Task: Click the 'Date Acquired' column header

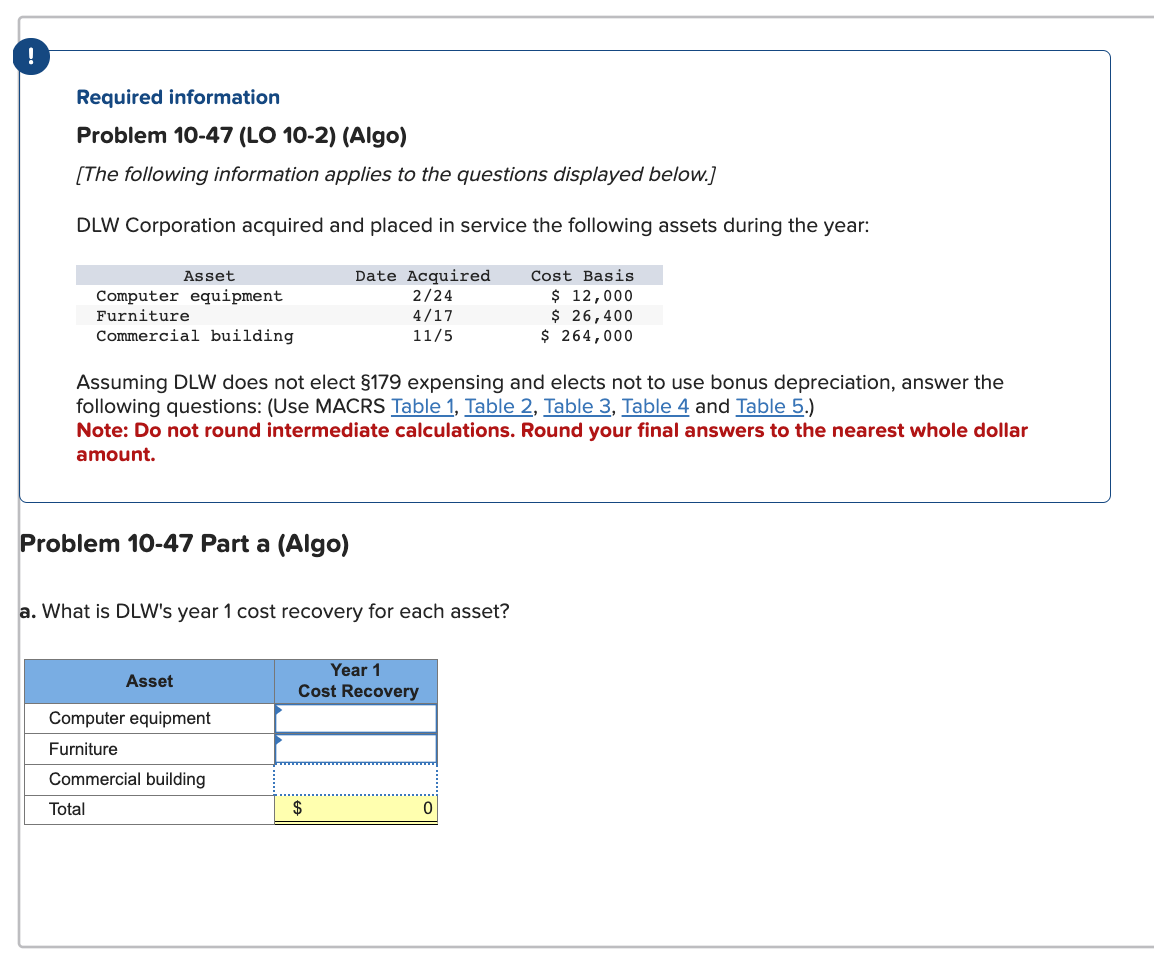Action: click(422, 275)
